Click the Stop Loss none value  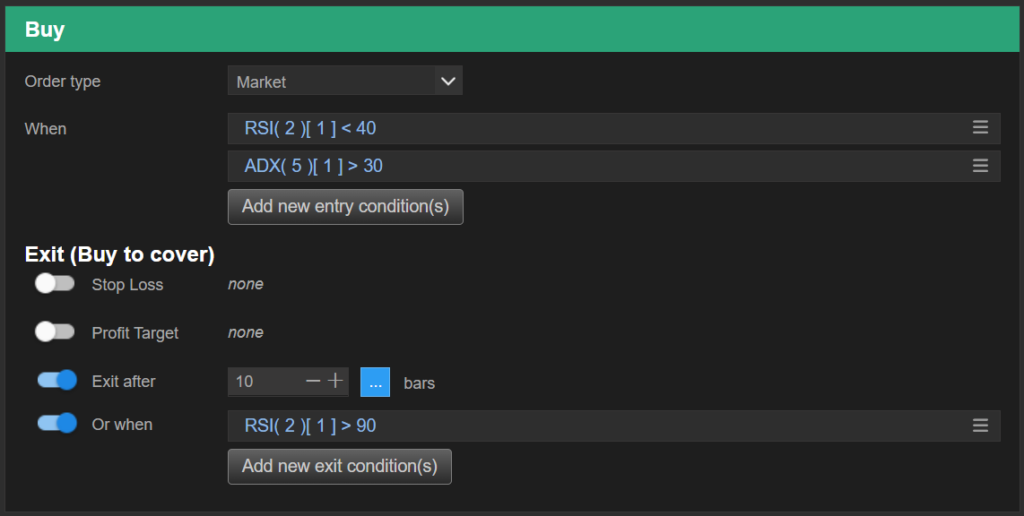tap(245, 284)
